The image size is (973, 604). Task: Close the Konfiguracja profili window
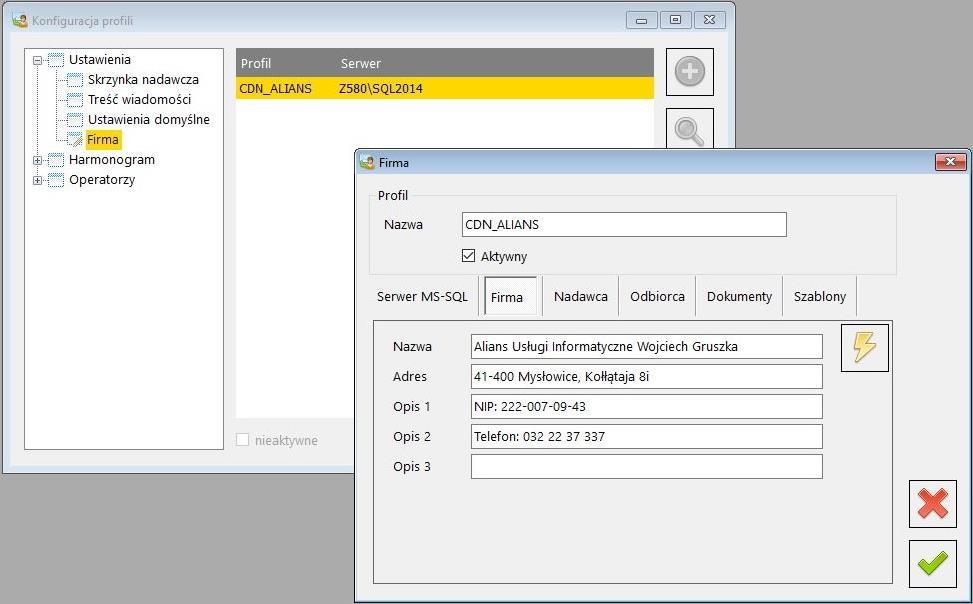pyautogui.click(x=709, y=20)
